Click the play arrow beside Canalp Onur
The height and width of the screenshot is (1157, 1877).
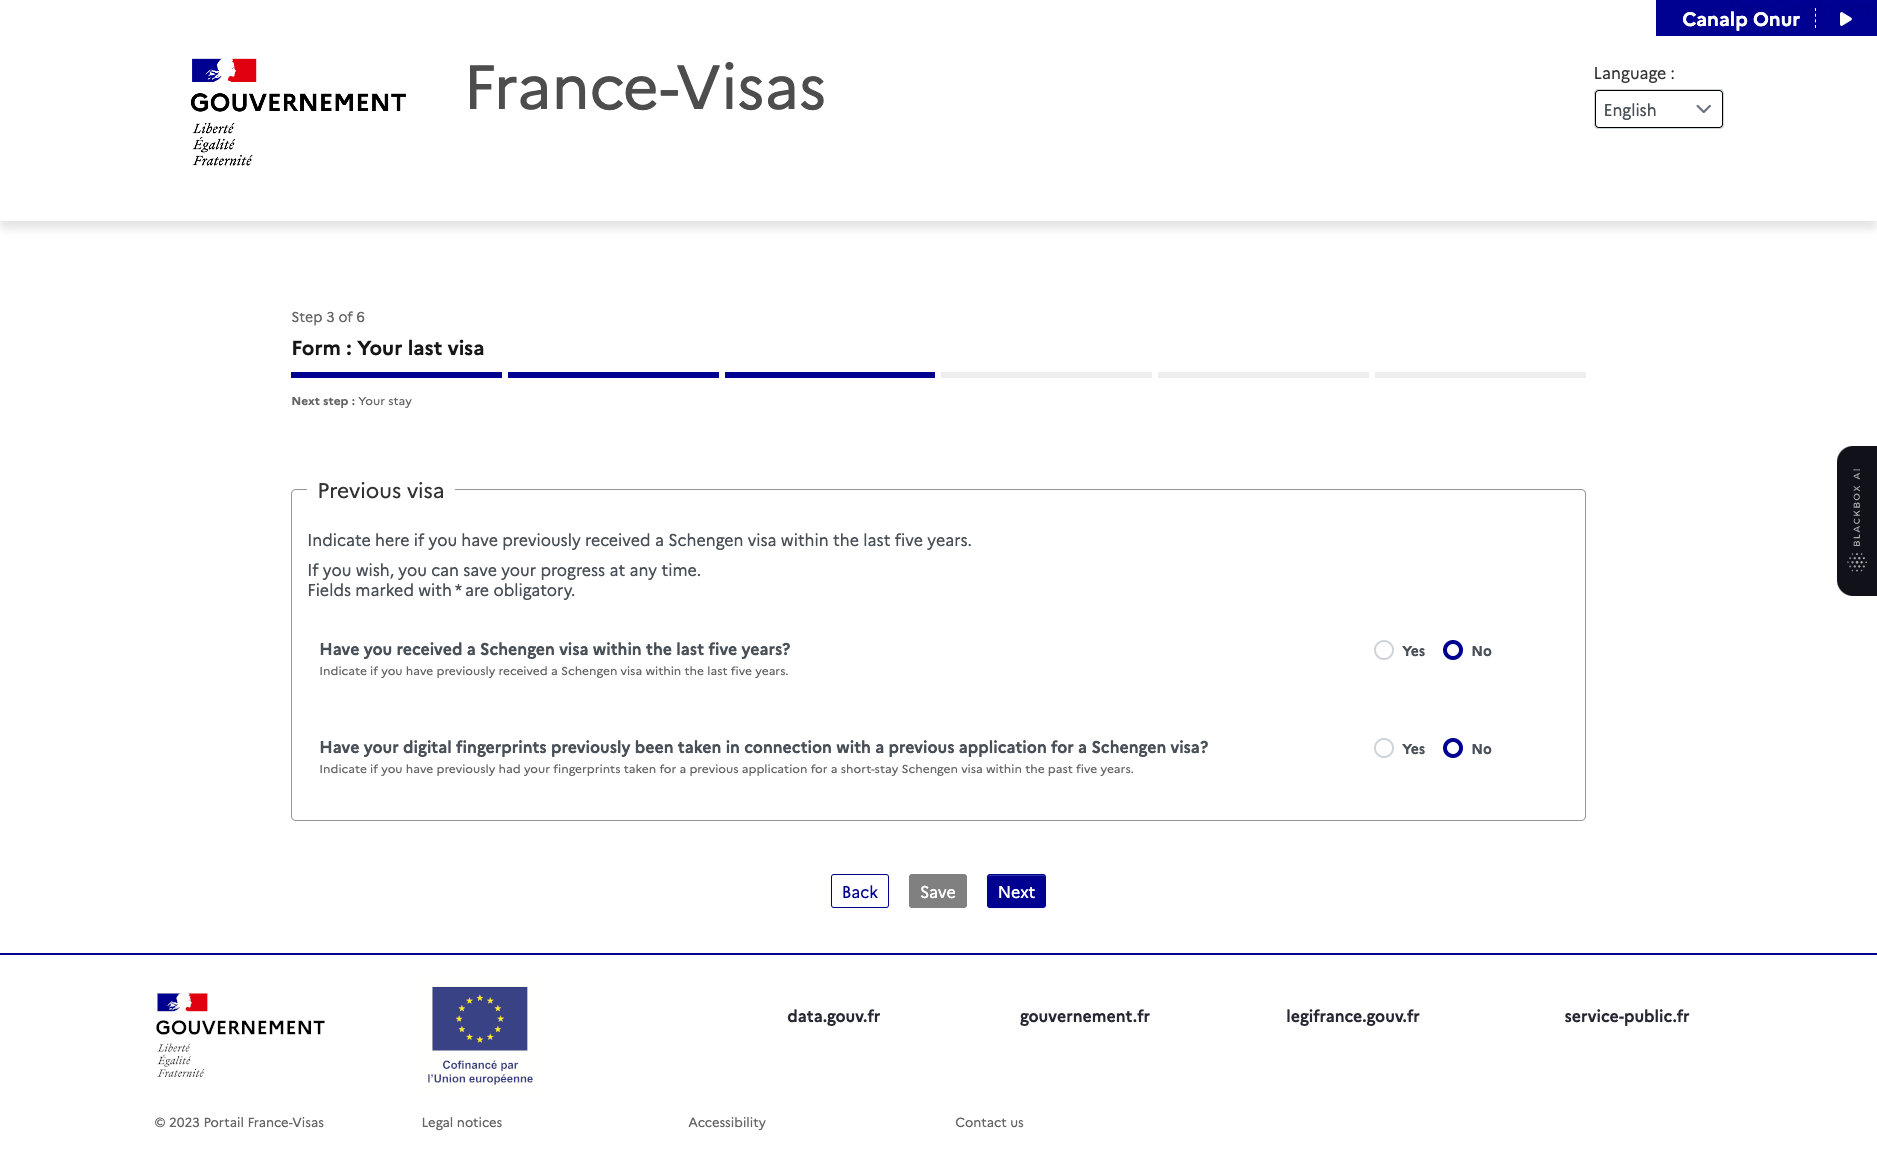point(1846,19)
